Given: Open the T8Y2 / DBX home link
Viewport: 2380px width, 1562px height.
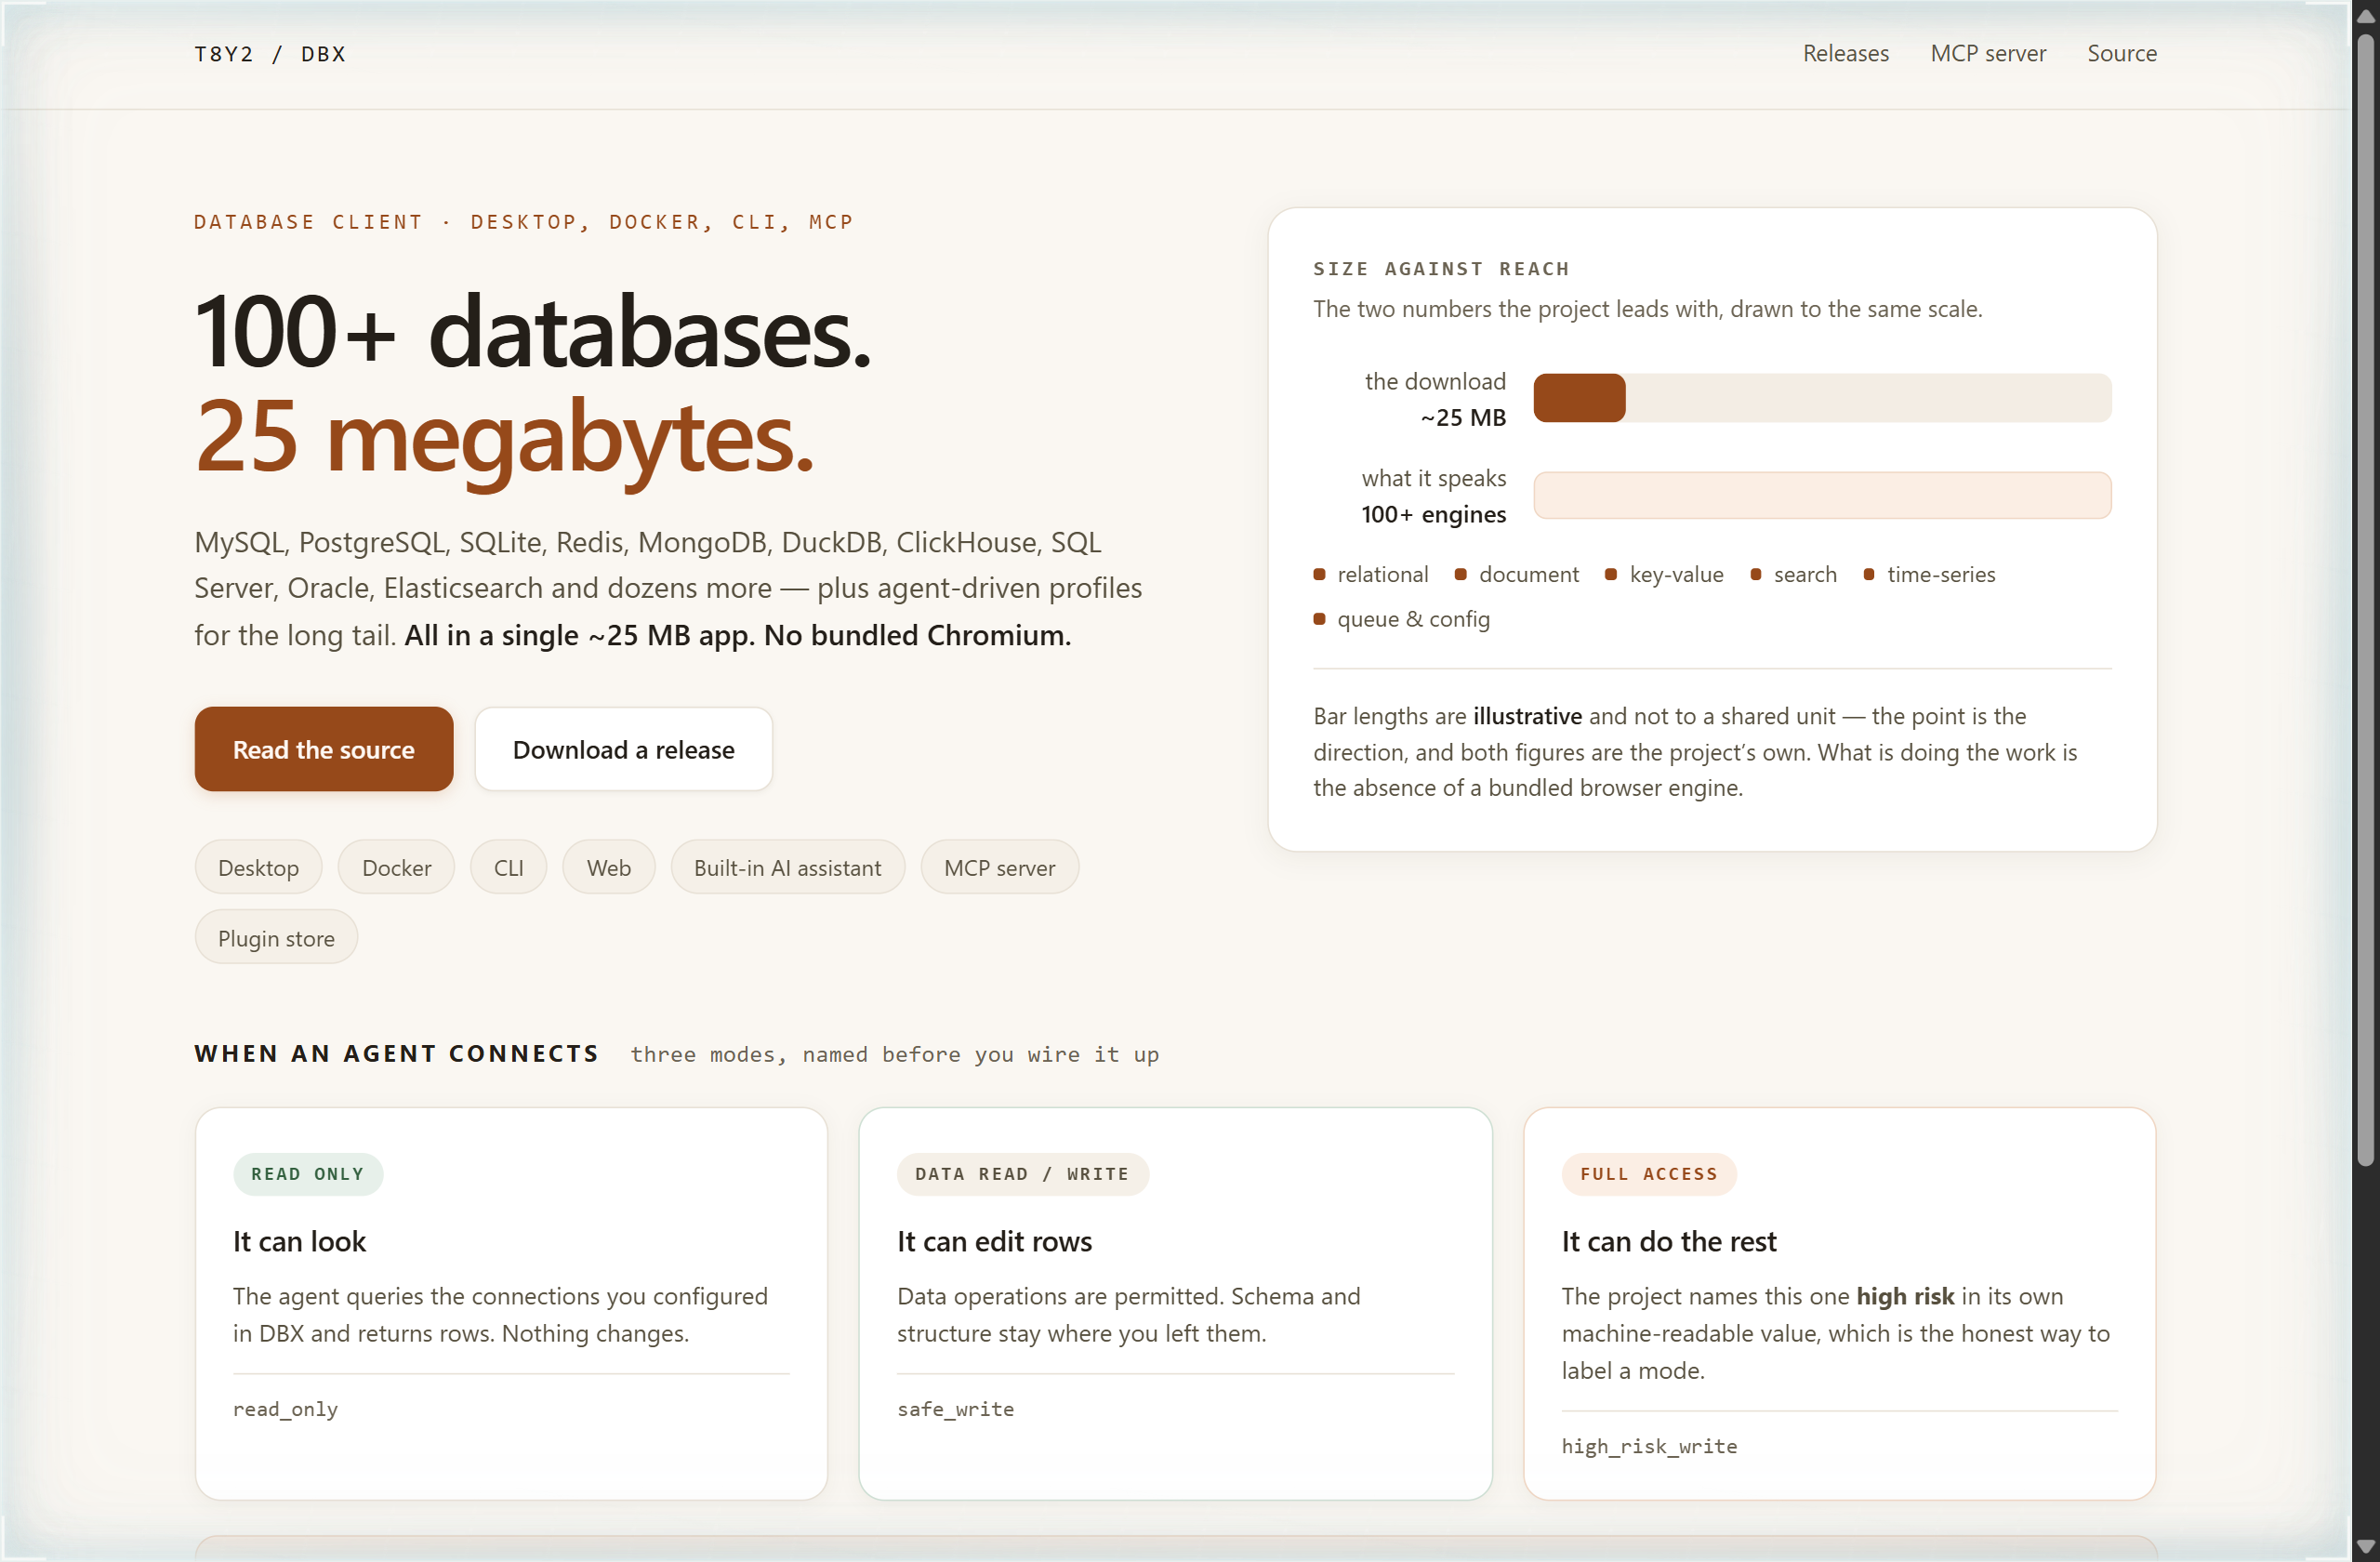Looking at the screenshot, I should [270, 54].
